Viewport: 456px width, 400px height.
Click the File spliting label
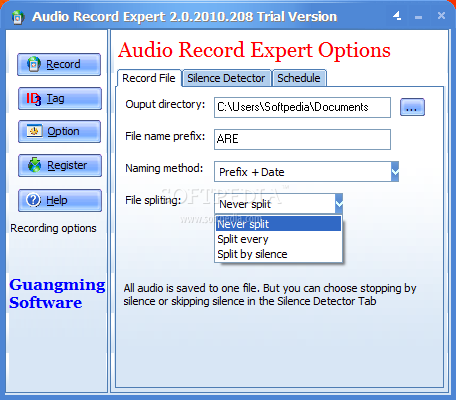[x=153, y=200]
